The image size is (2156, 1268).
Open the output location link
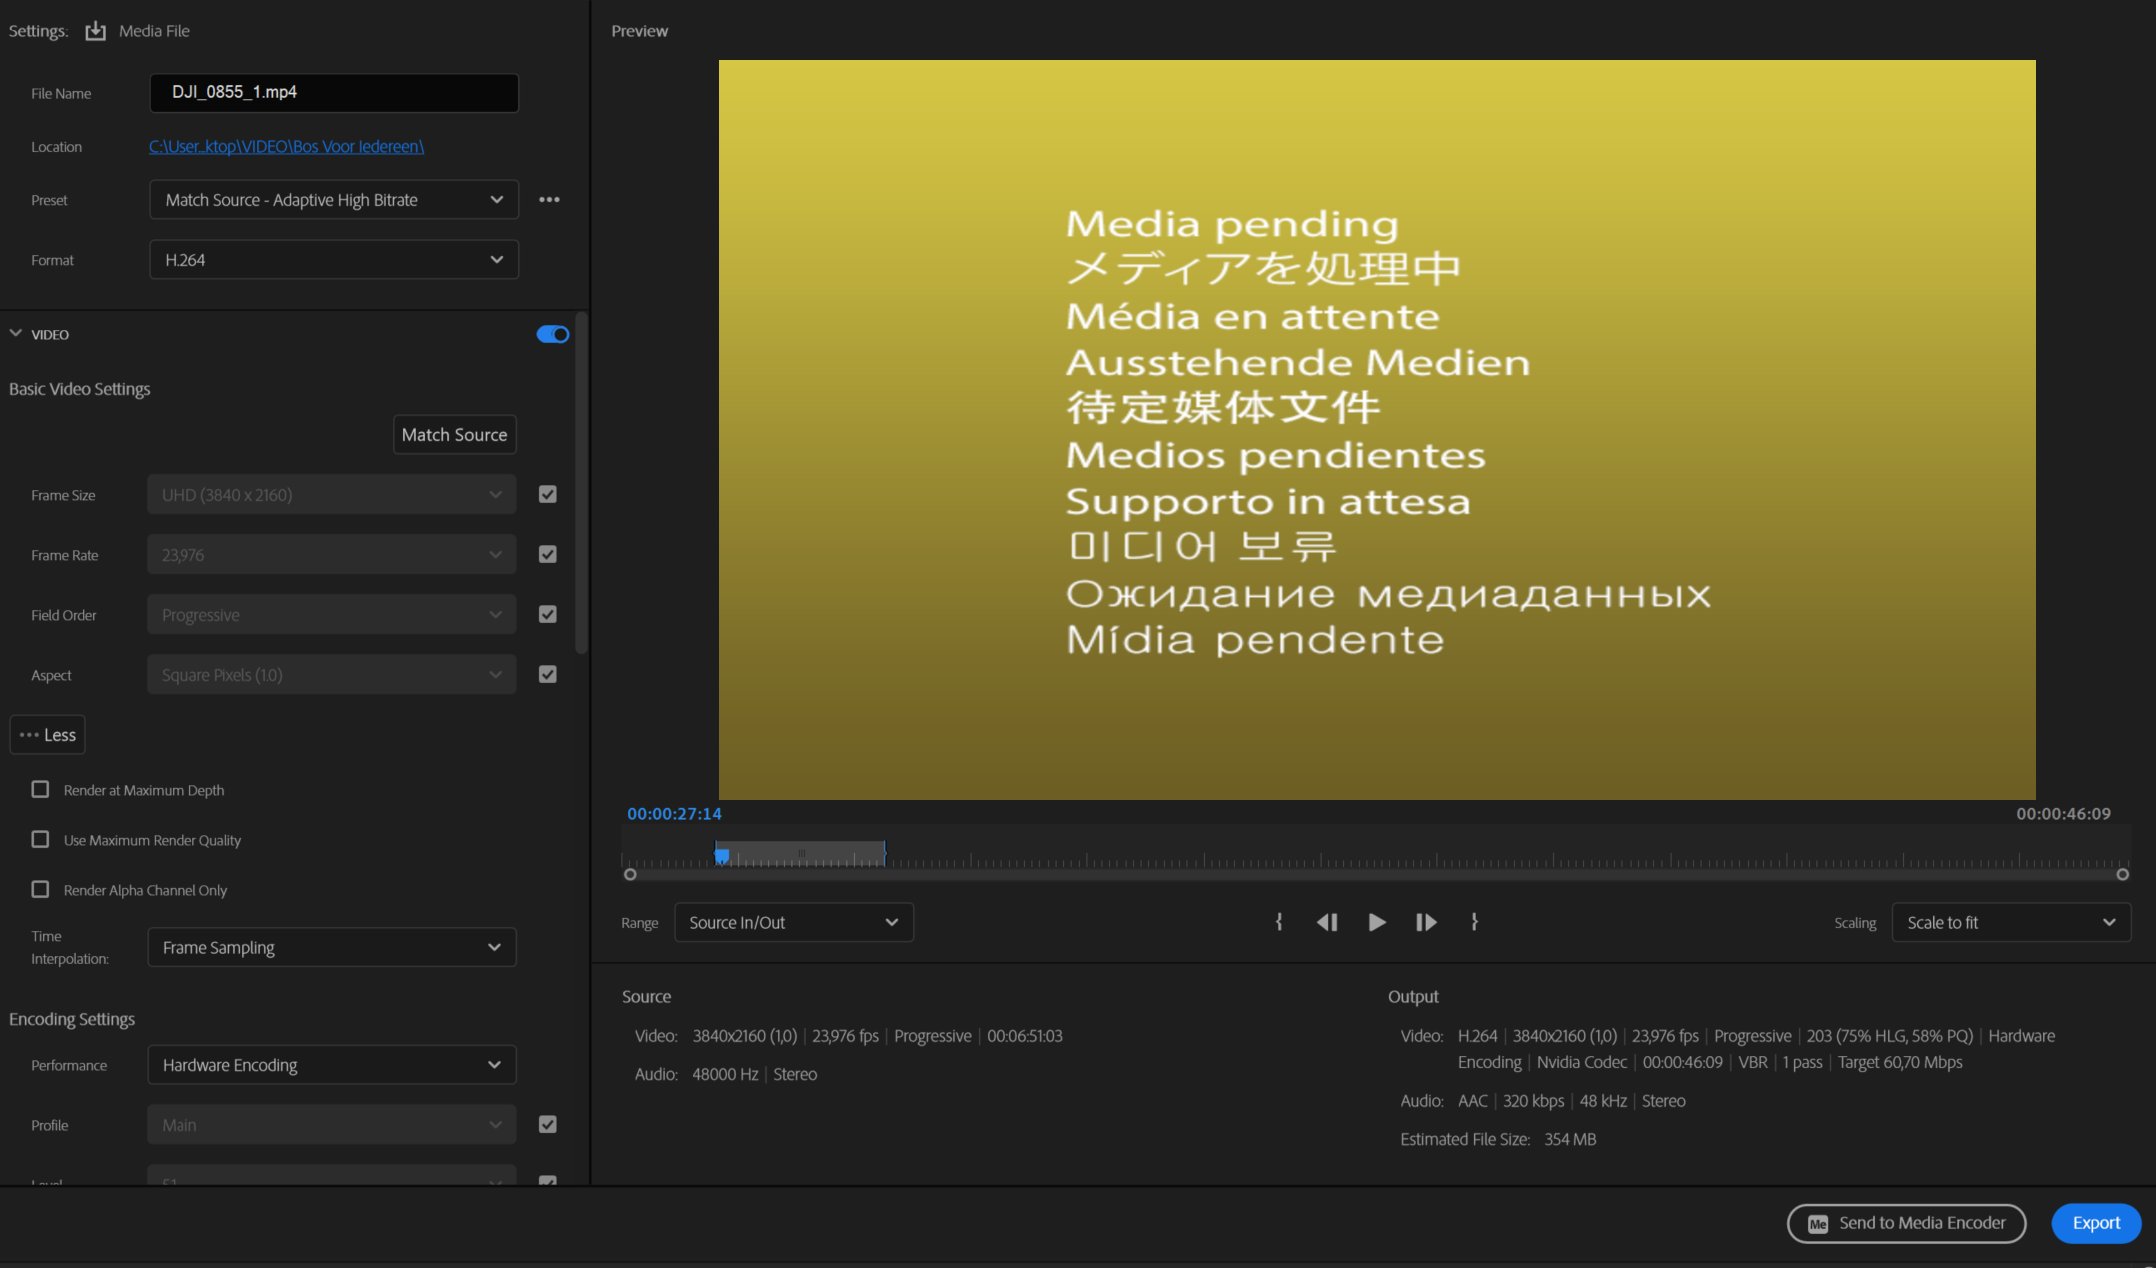tap(286, 146)
